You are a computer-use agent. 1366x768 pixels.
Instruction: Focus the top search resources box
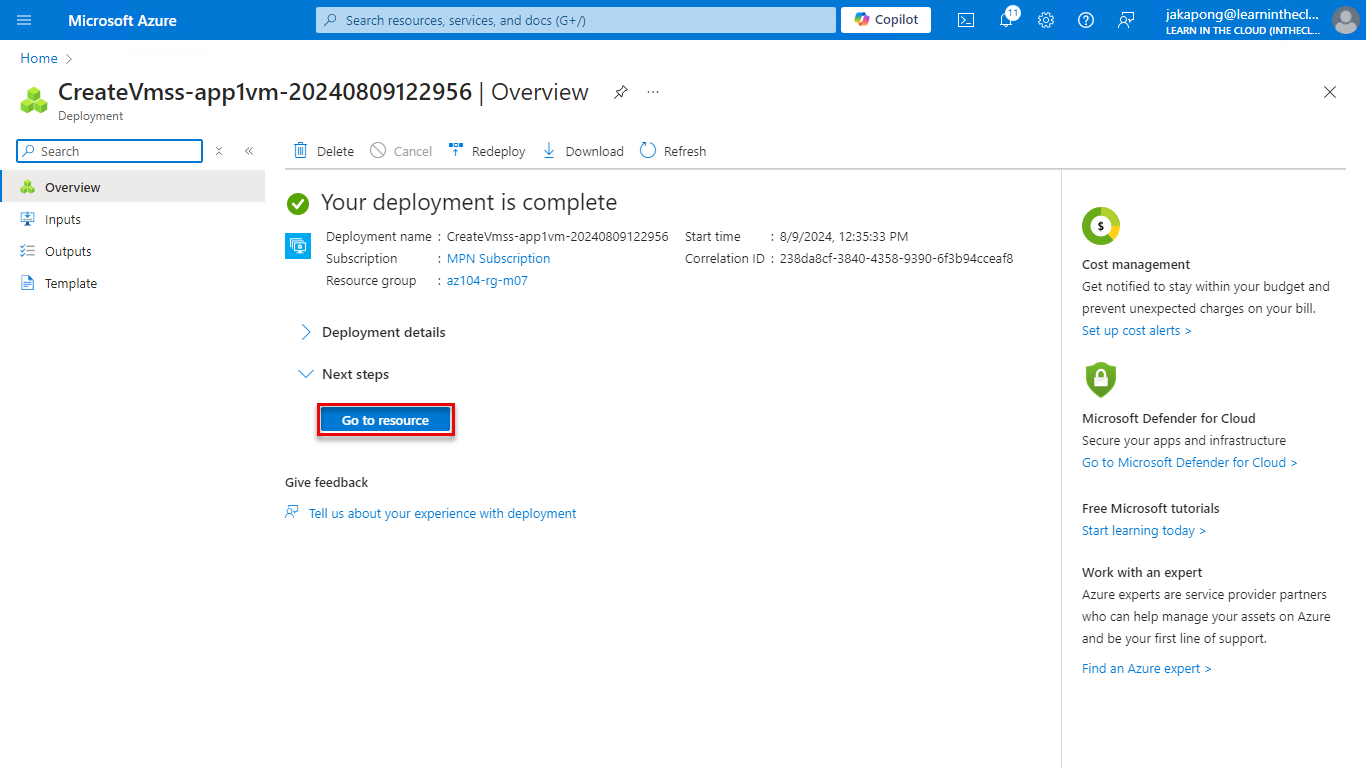click(x=575, y=20)
